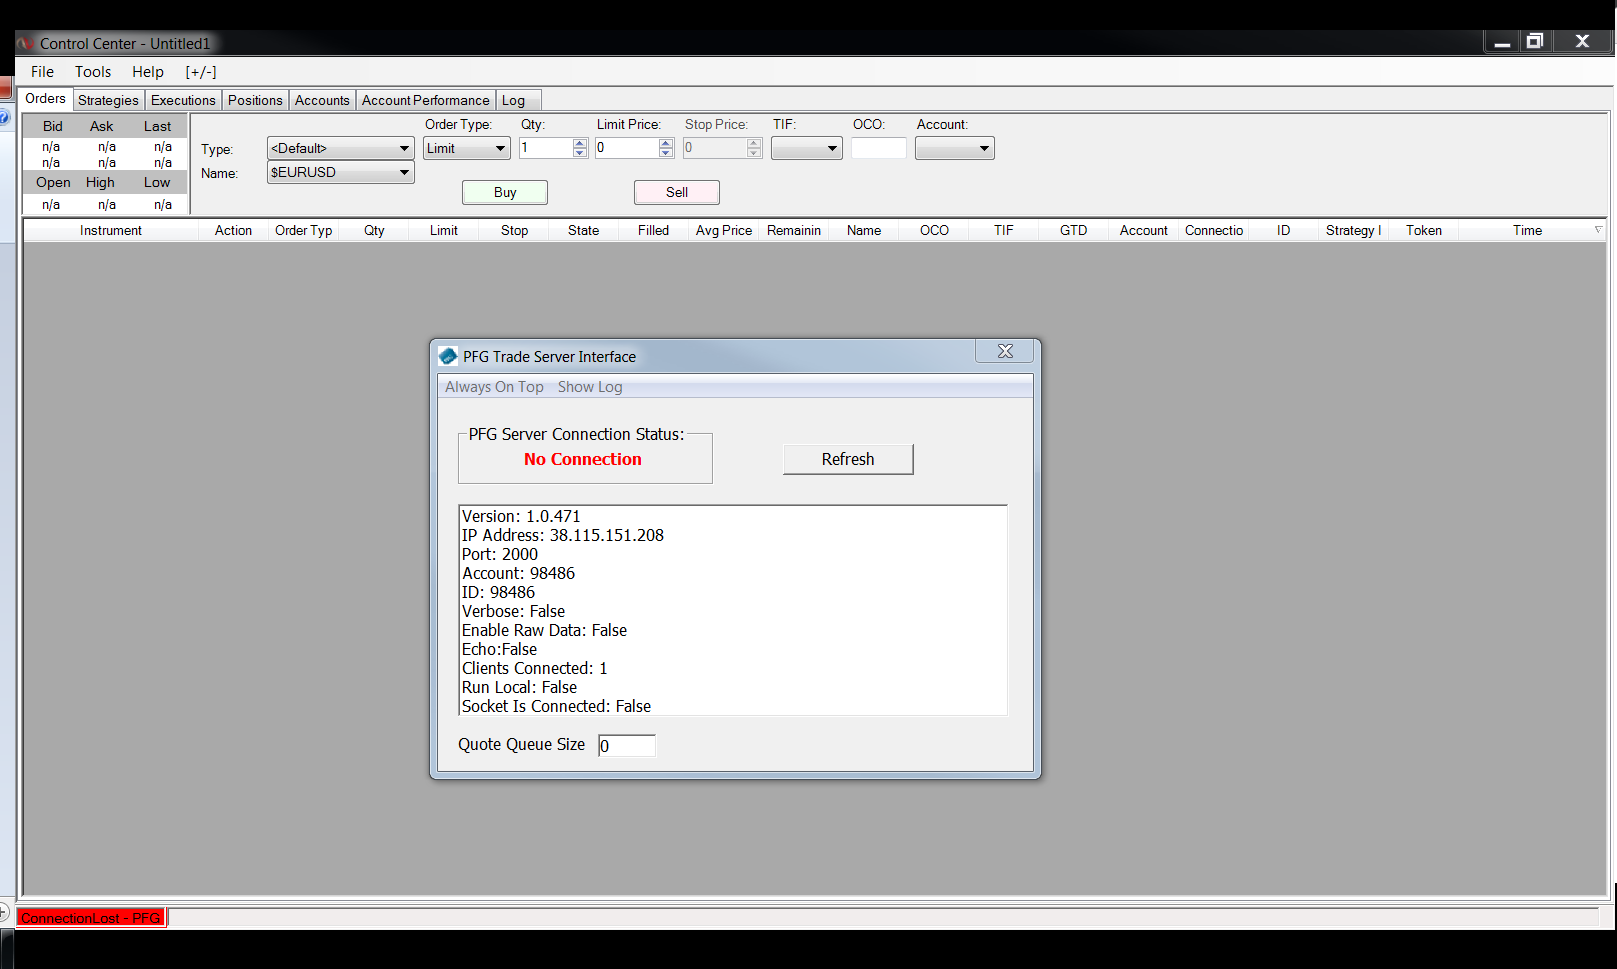Viewport: 1617px width, 969px height.
Task: Minimize the Control Center window
Action: (x=1502, y=41)
